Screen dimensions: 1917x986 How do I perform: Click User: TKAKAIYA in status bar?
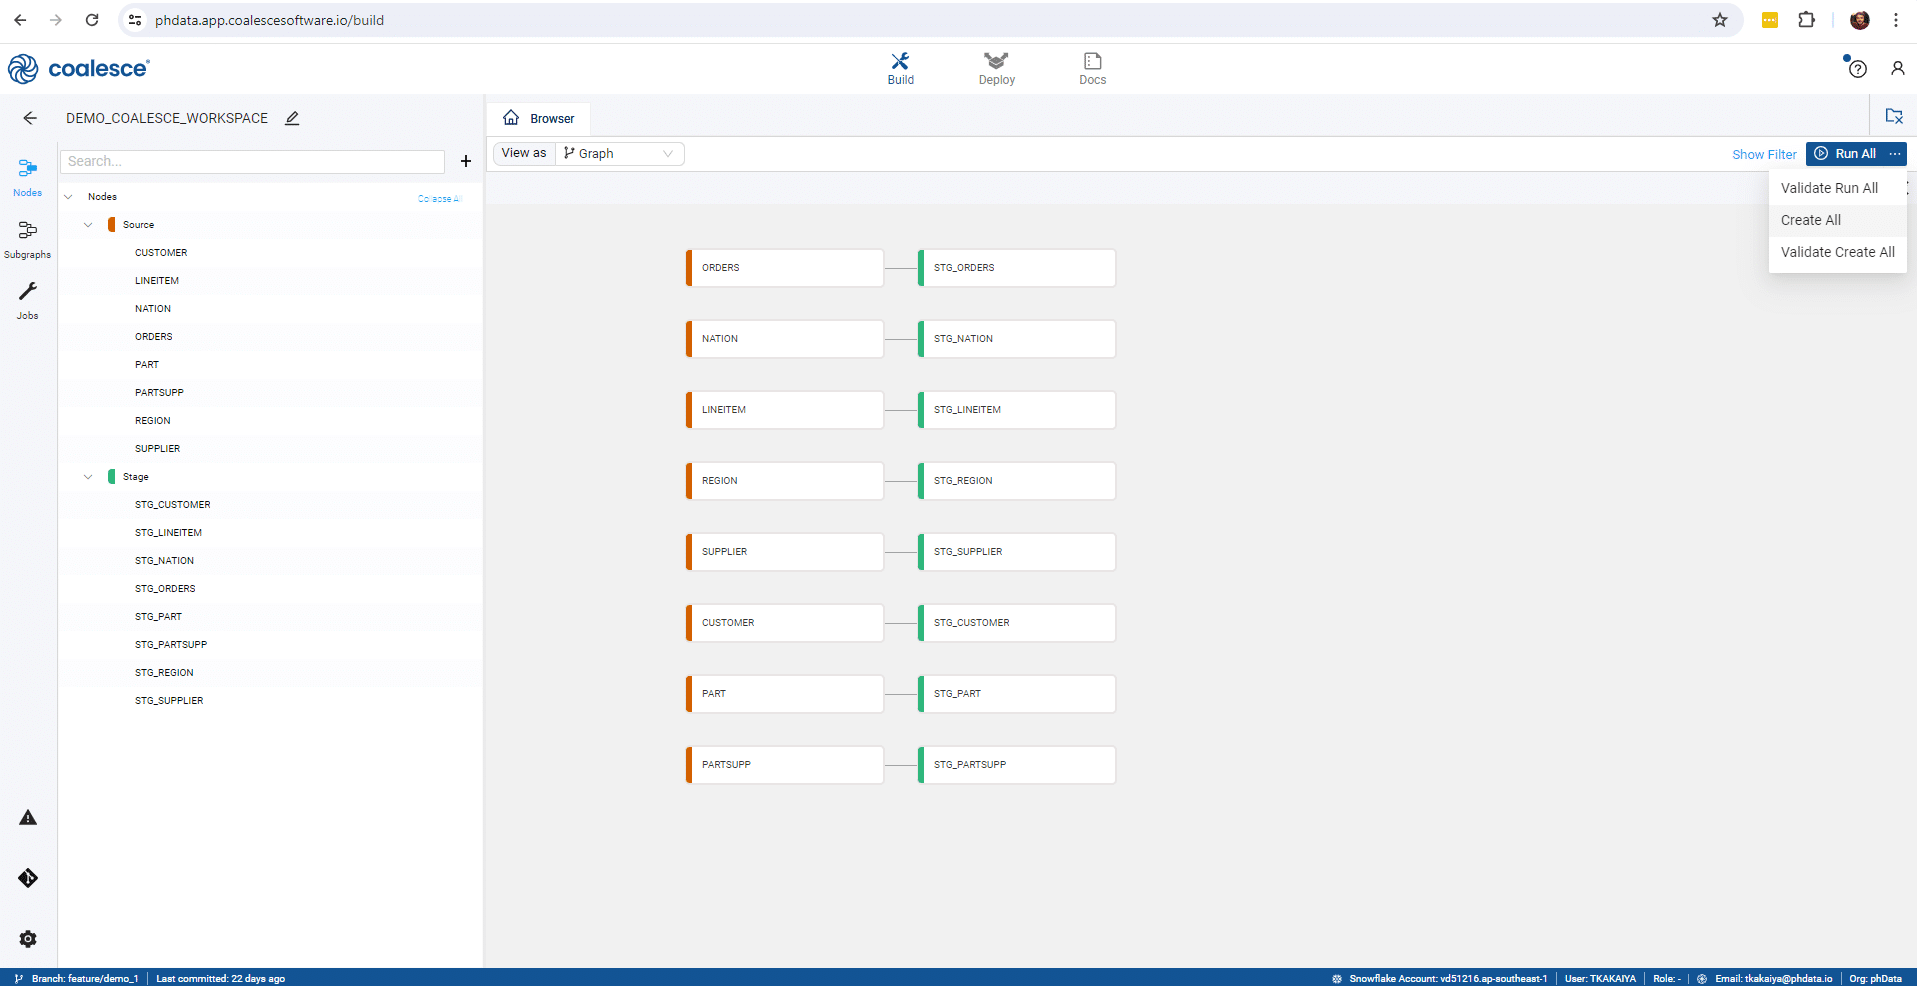pyautogui.click(x=1600, y=978)
